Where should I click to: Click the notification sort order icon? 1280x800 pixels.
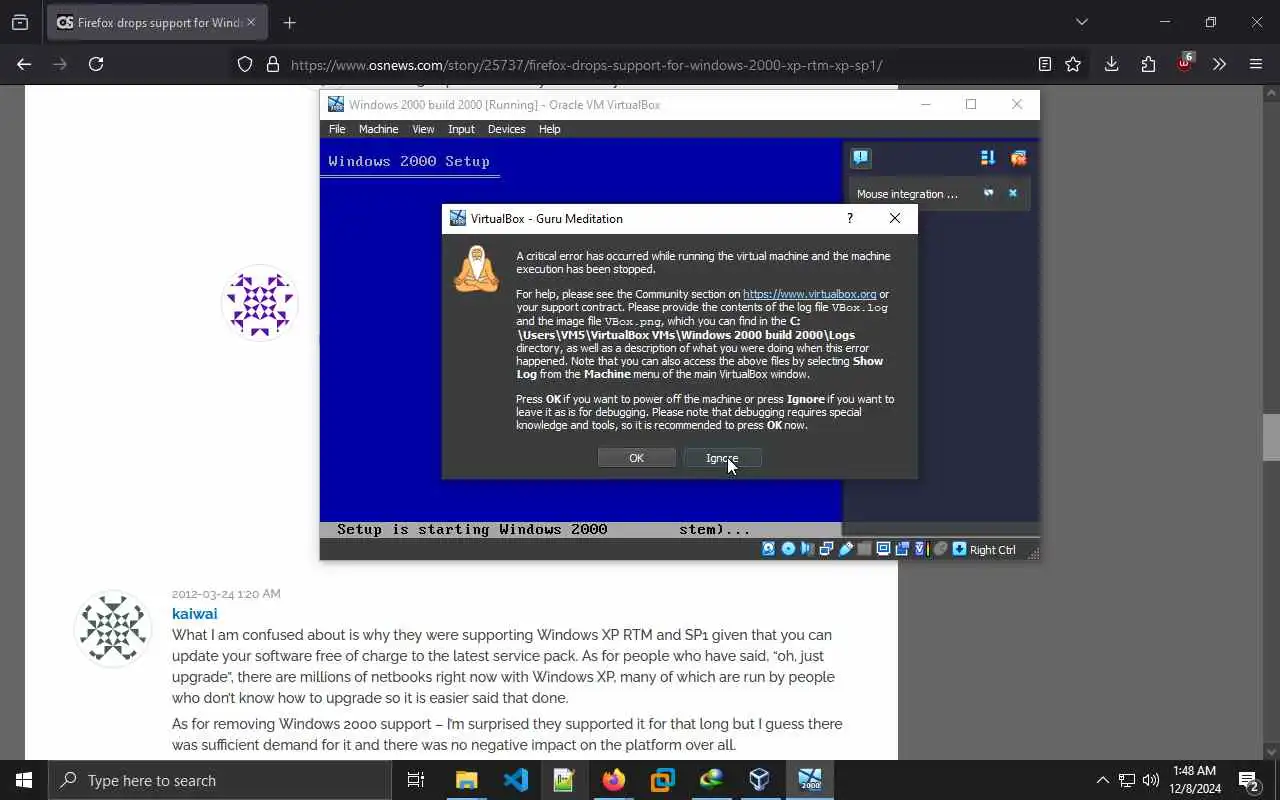[988, 158]
